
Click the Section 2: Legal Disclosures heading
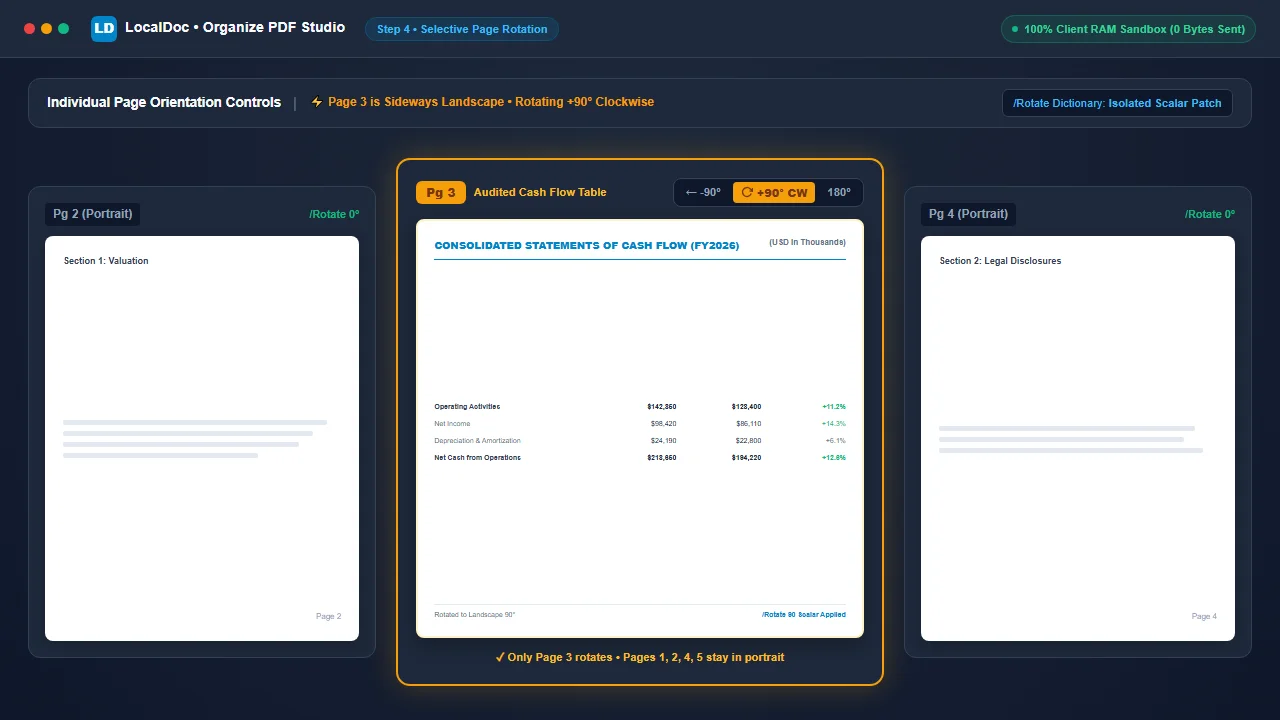[1000, 261]
